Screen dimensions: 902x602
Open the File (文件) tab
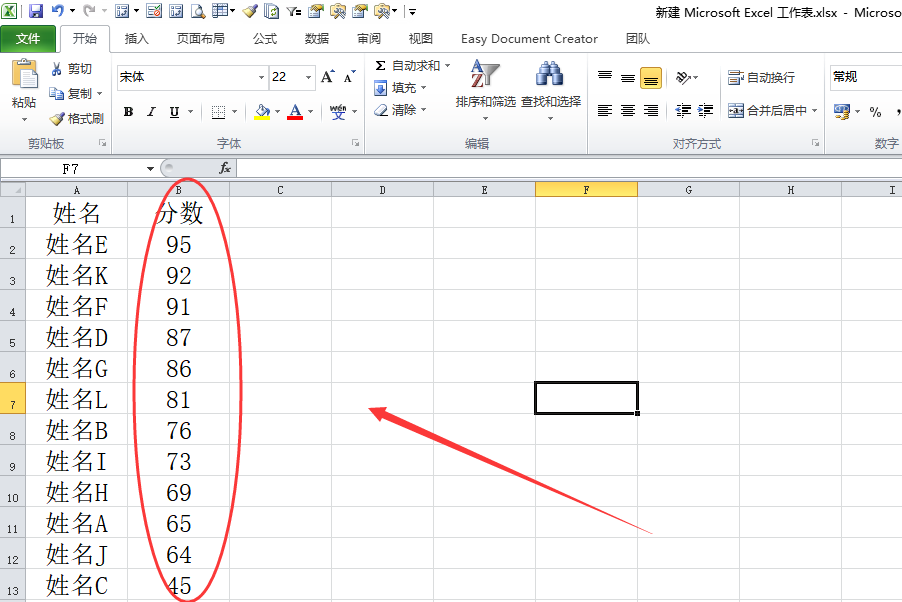28,39
